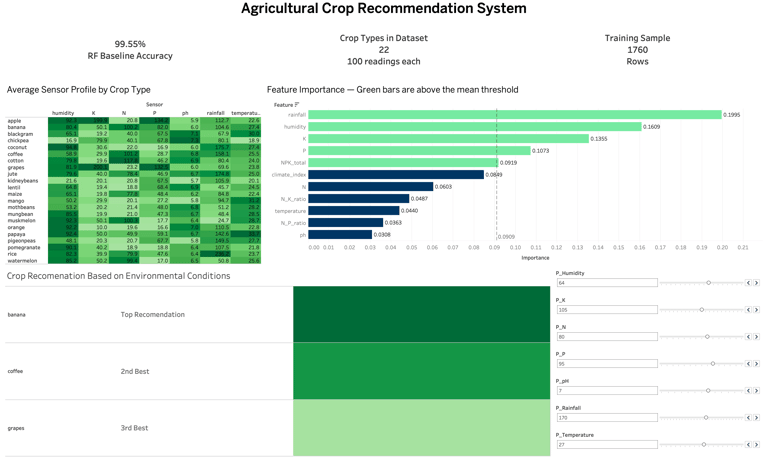Click the P_Temperature value input field
This screenshot has width=768, height=457.
coord(606,445)
